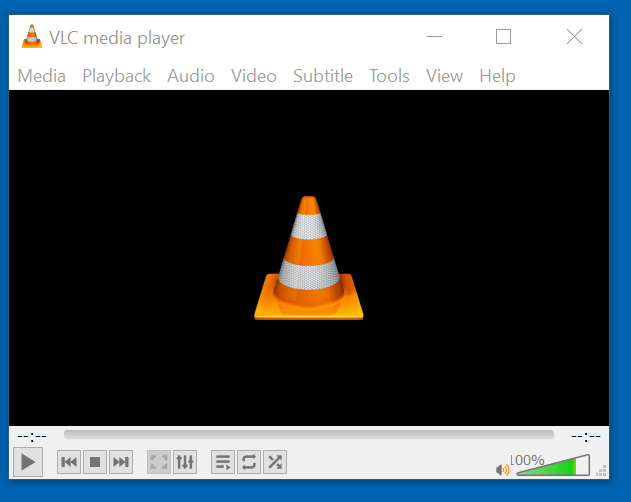Viewport: 631px width, 502px height.
Task: Toggle loop repeat mode
Action: coord(249,462)
